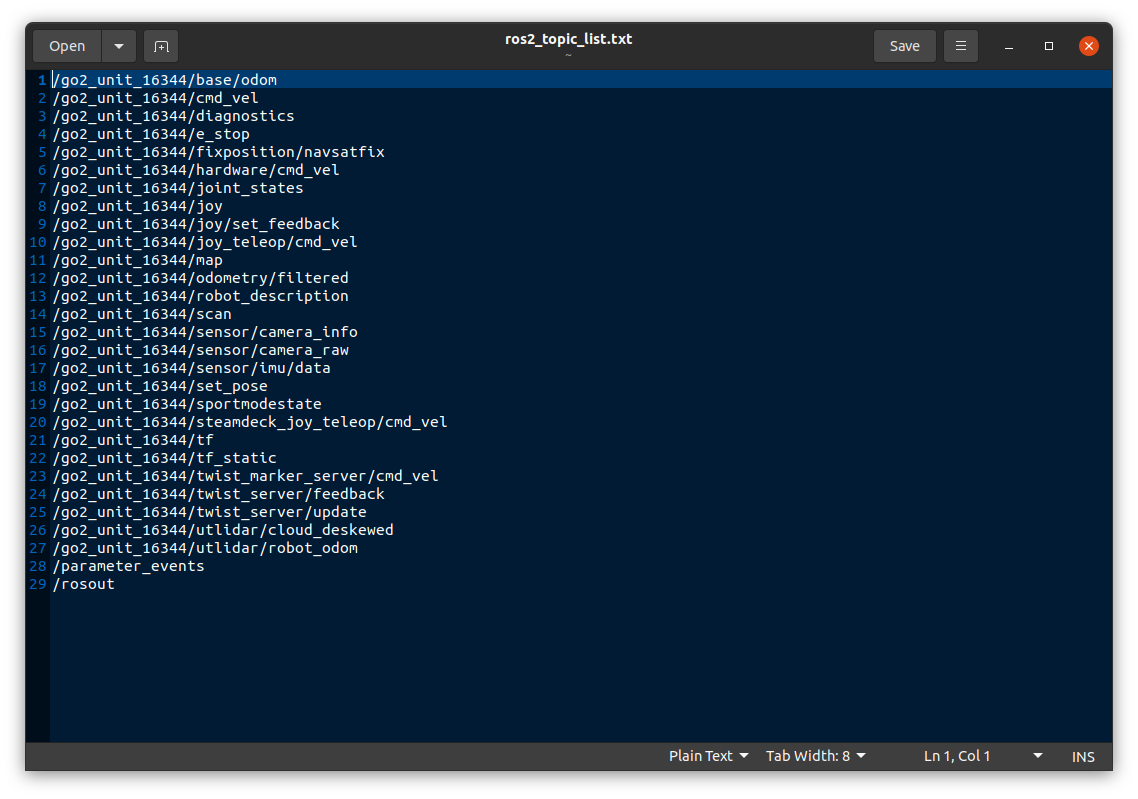
Task: Click line number 29 in the gutter
Action: coord(38,584)
